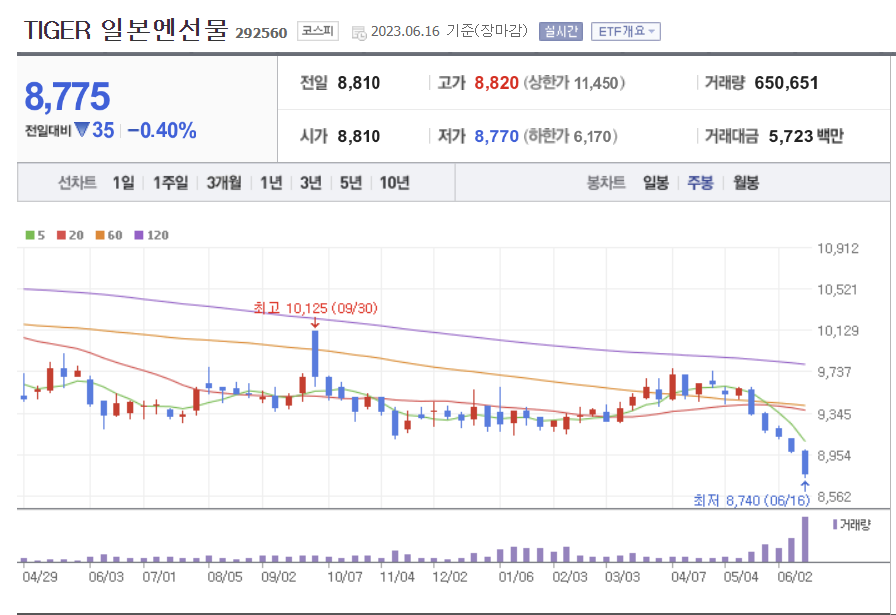The image size is (896, 615).
Task: Click the purple 거래량 volume legend marker
Action: (835, 524)
